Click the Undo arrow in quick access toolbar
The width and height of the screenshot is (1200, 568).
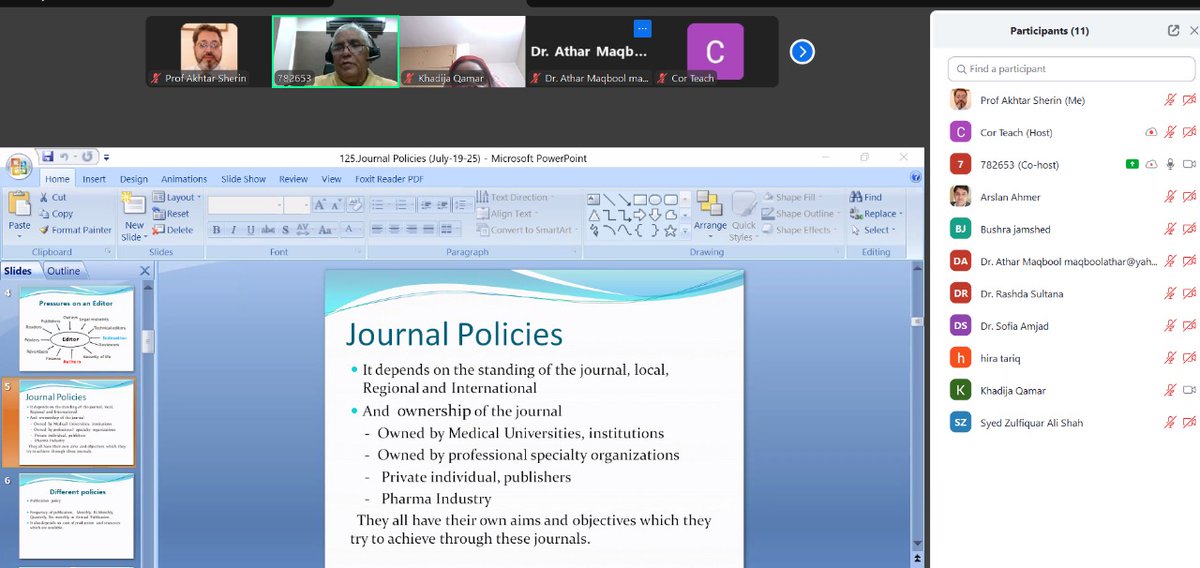(x=65, y=157)
